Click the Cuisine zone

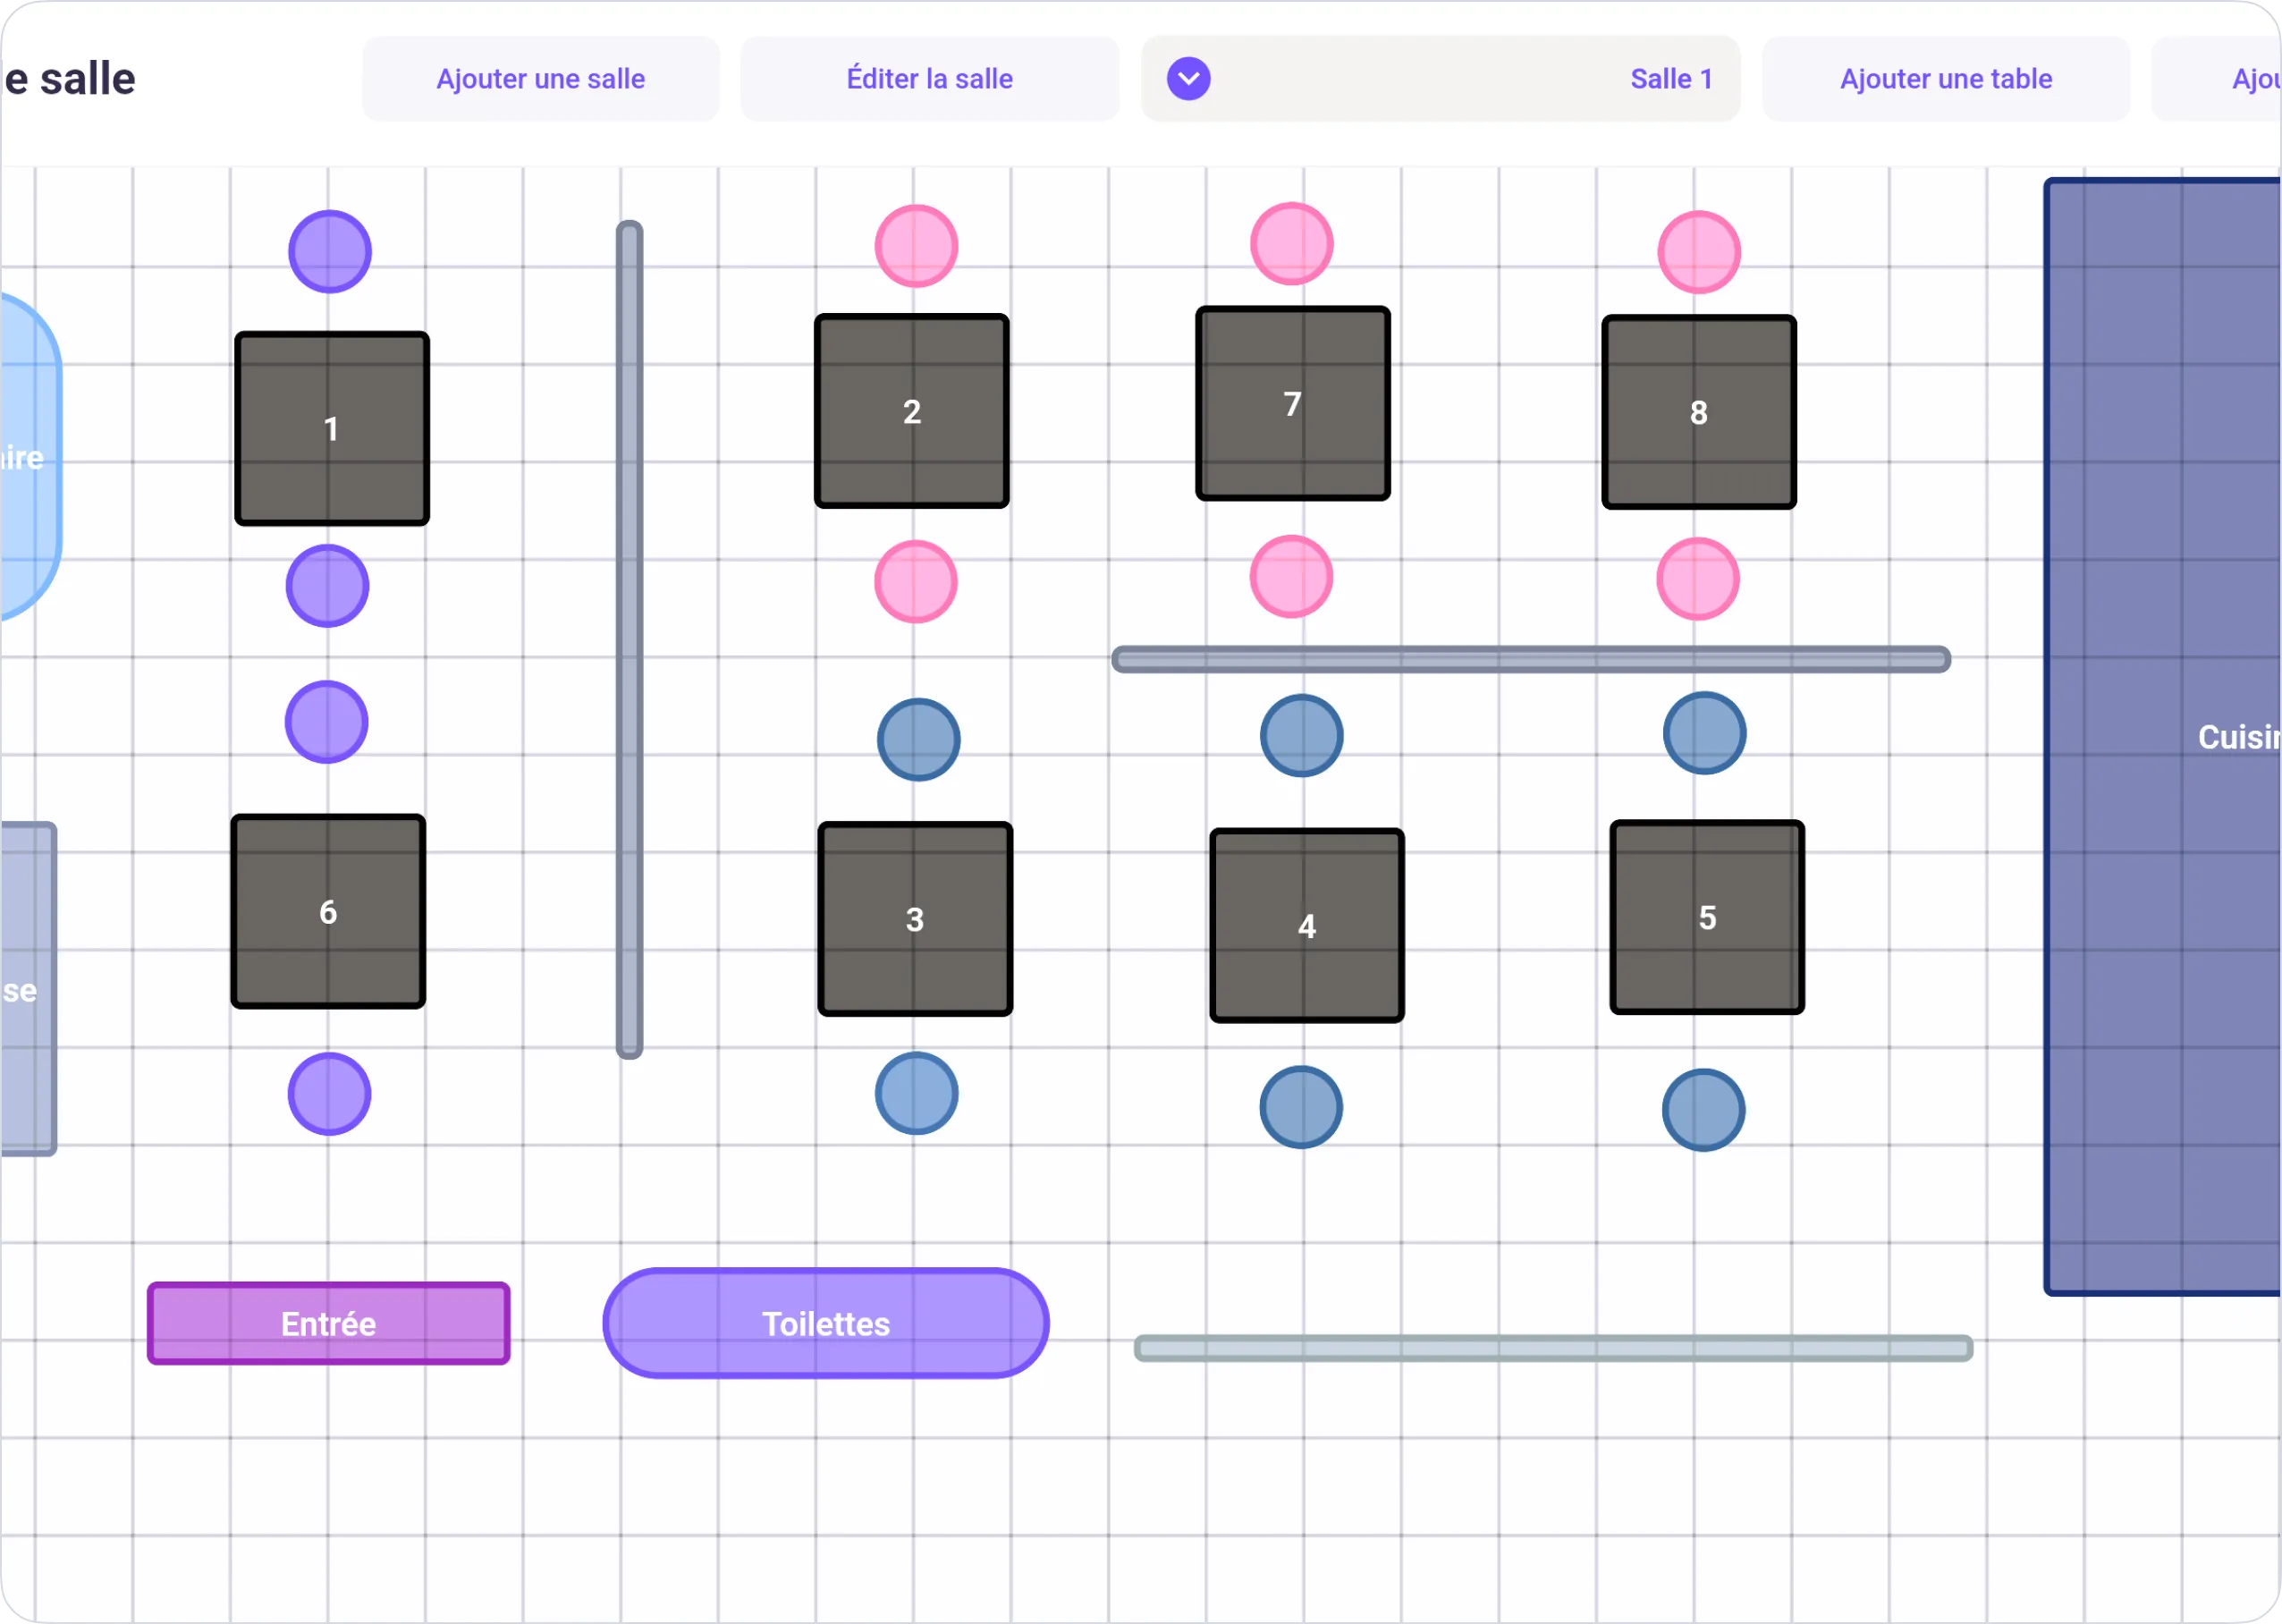coord(2160,737)
